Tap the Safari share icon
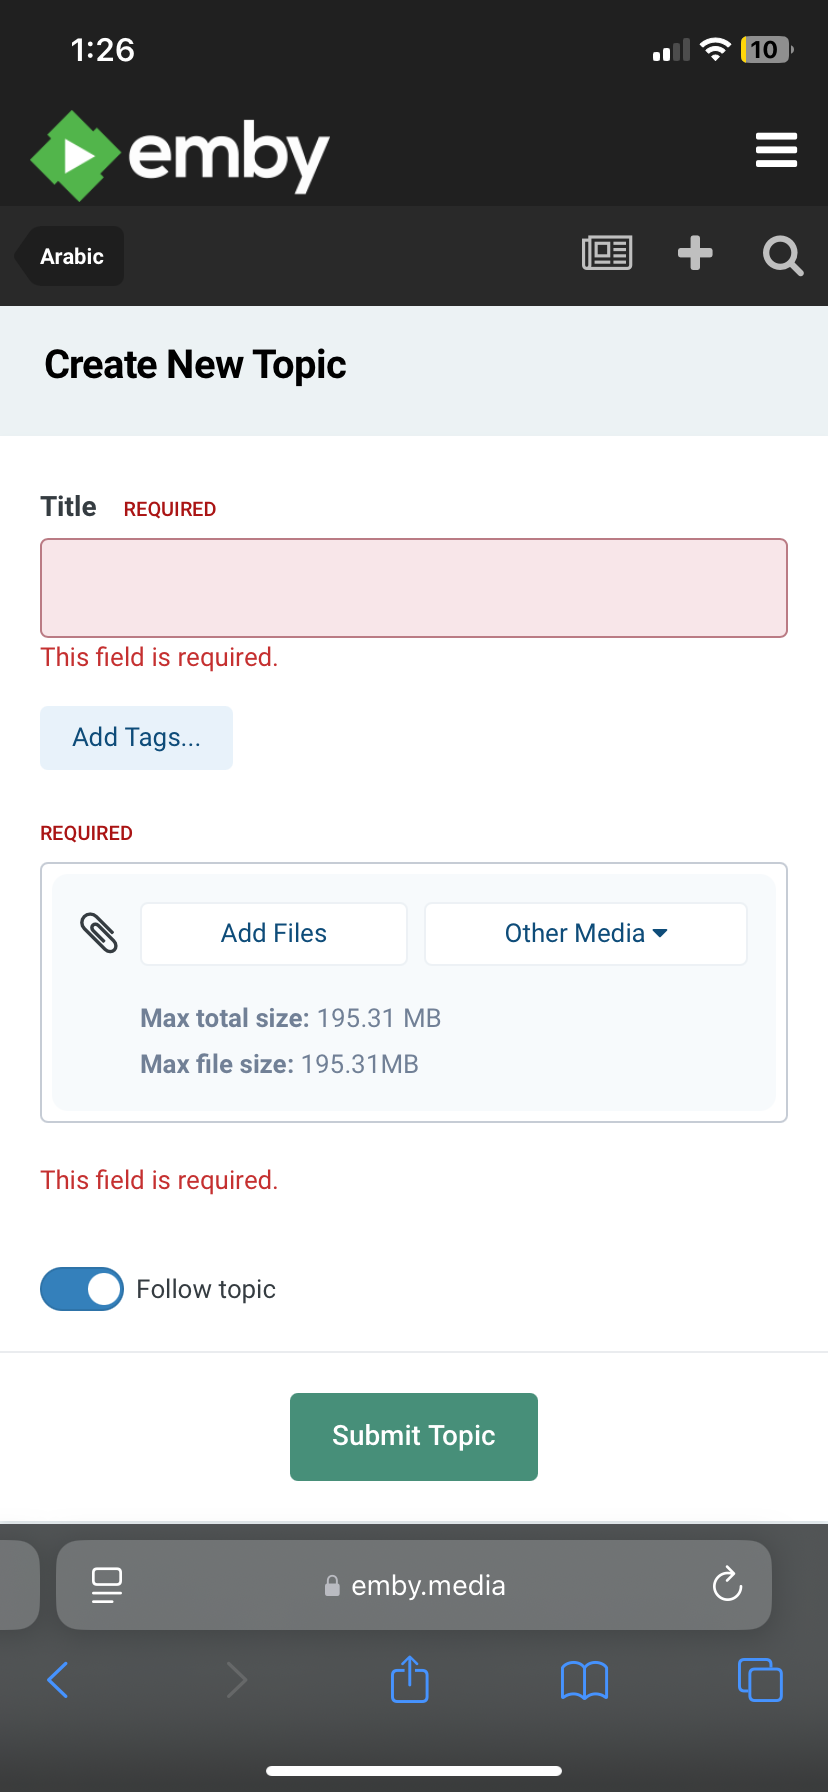This screenshot has height=1792, width=828. pyautogui.click(x=409, y=1679)
